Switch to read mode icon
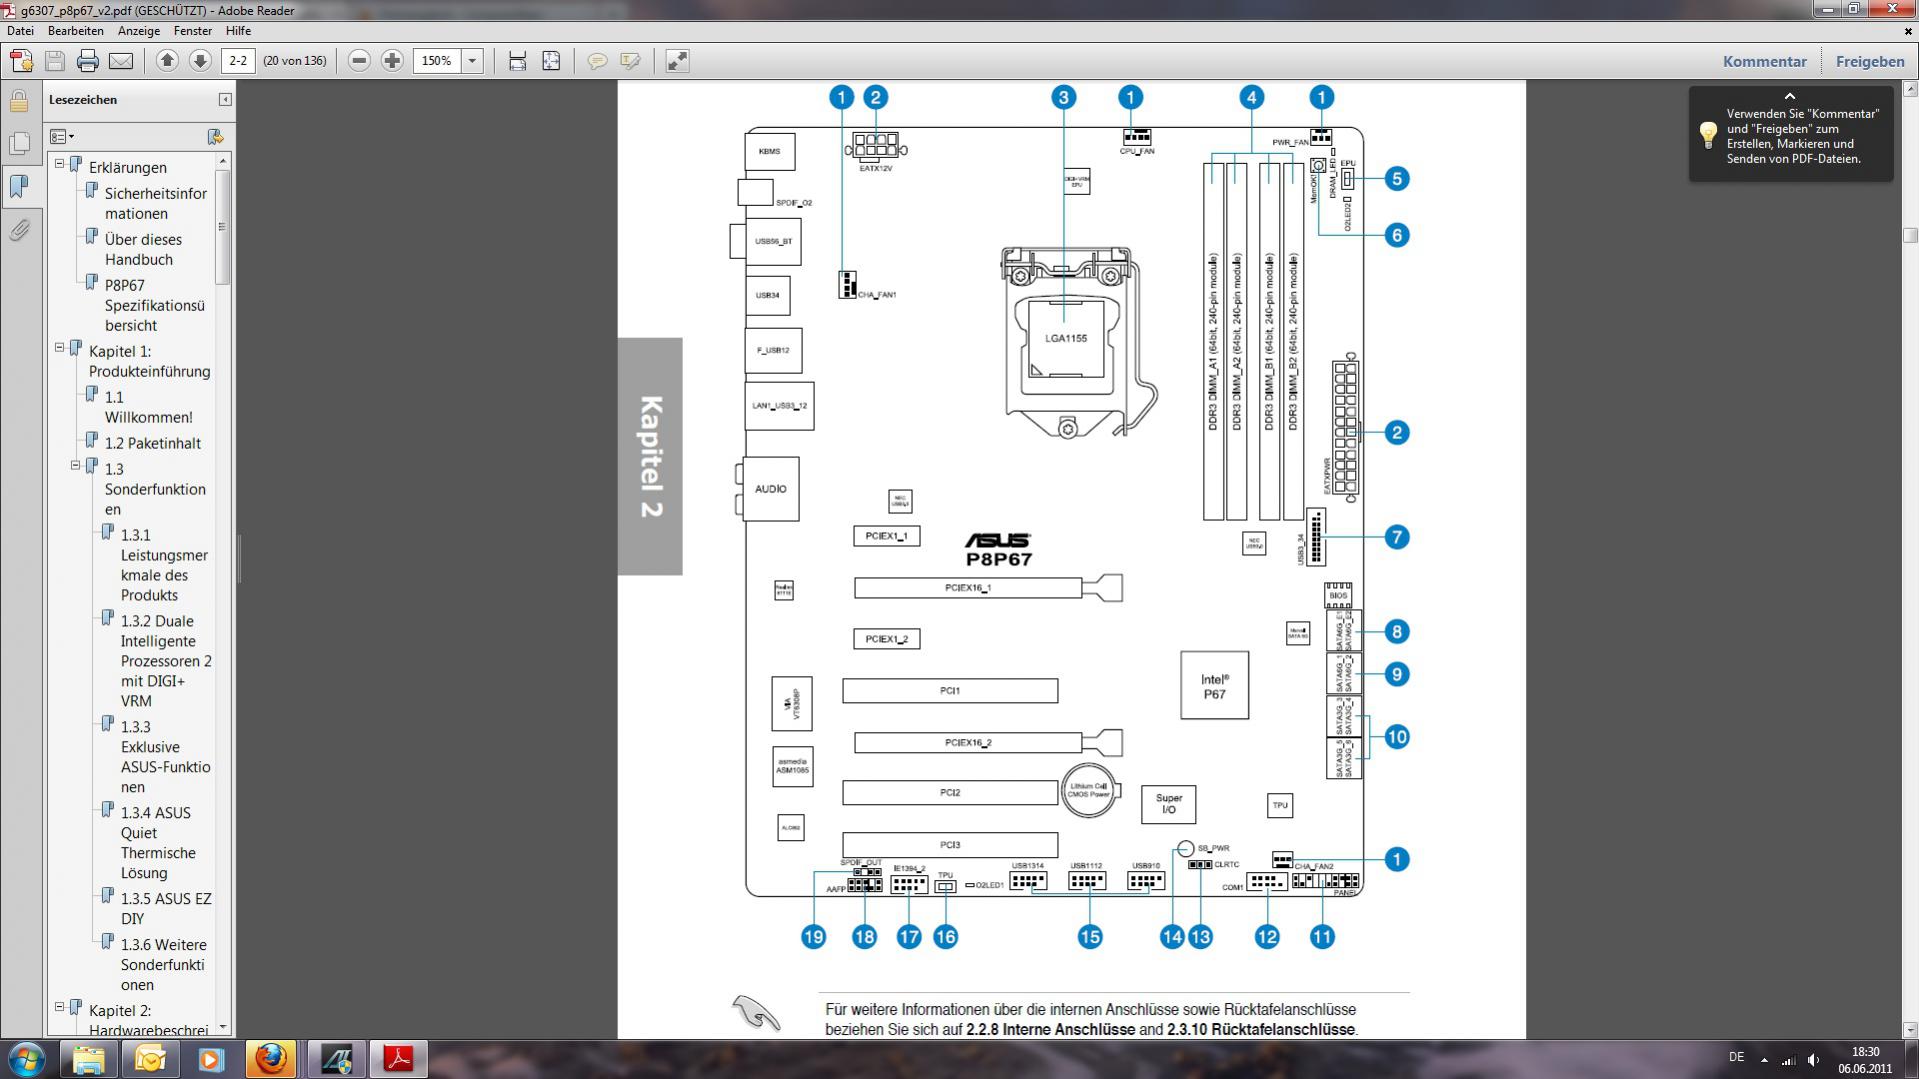 click(677, 61)
